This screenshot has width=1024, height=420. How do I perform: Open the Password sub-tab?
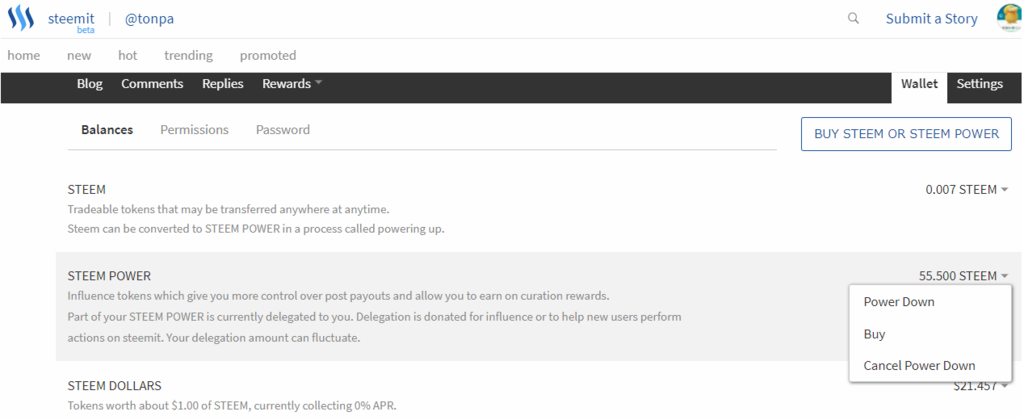point(283,130)
